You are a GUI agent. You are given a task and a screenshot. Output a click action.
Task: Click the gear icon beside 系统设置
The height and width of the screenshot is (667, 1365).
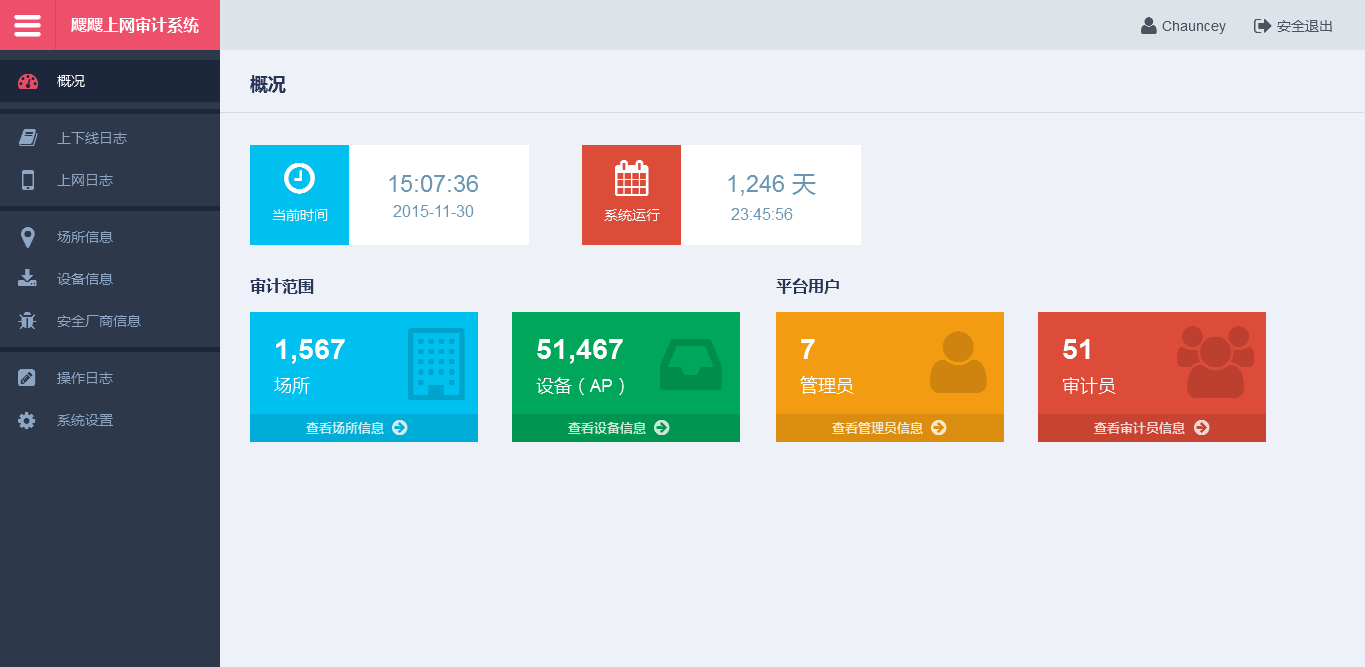click(28, 420)
